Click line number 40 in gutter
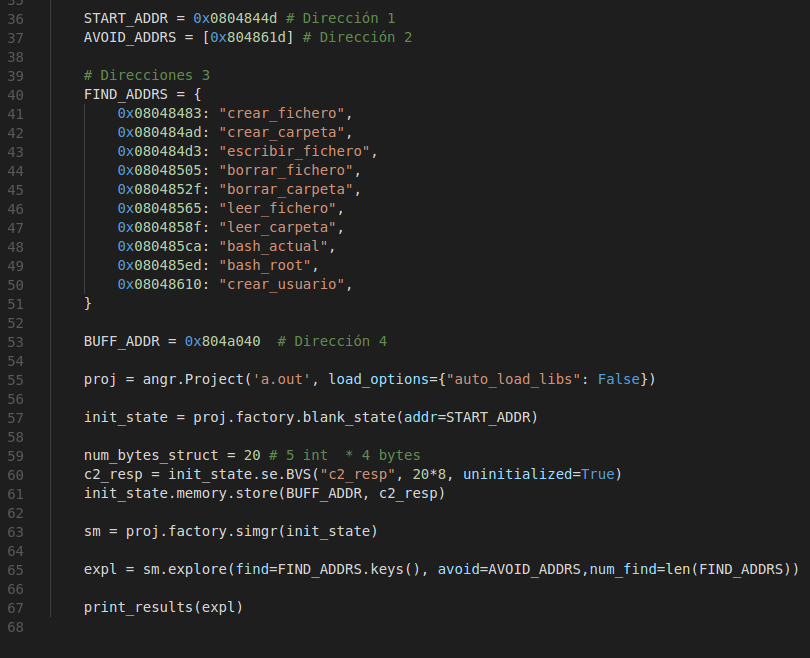This screenshot has height=658, width=810. 15,95
